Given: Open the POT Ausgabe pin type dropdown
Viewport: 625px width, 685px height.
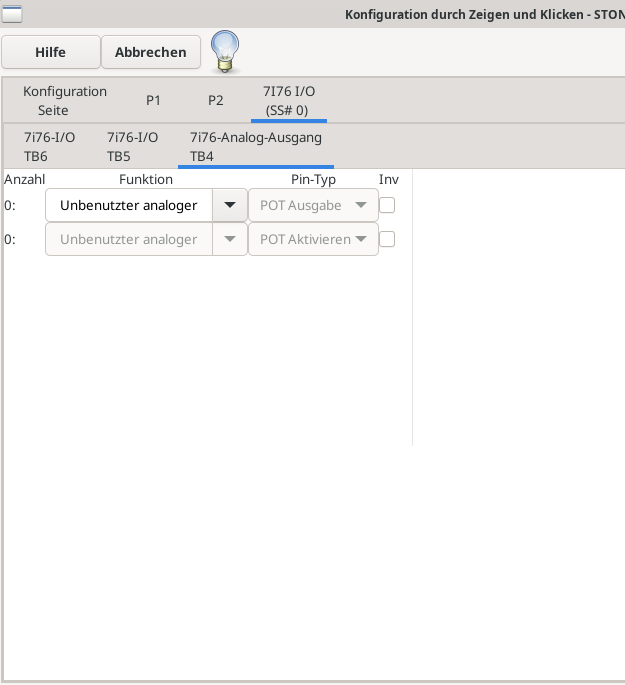Looking at the screenshot, I should pyautogui.click(x=313, y=205).
